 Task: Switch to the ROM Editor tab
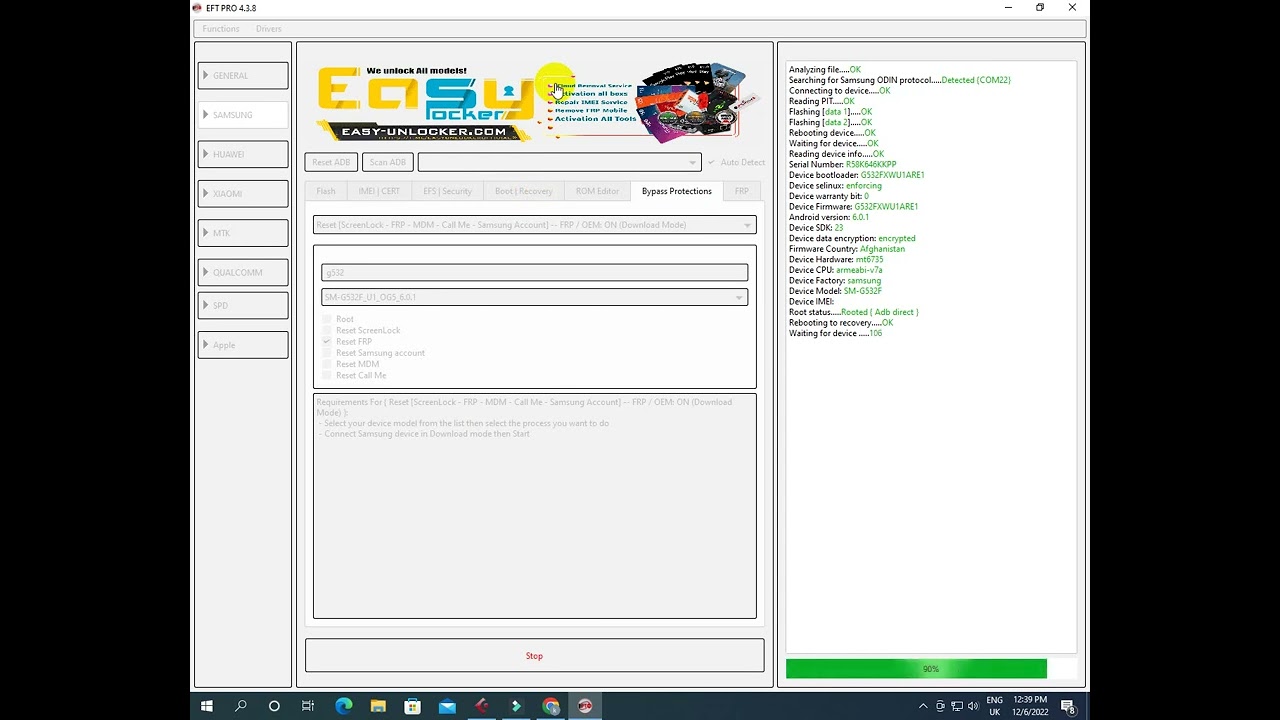coord(597,191)
